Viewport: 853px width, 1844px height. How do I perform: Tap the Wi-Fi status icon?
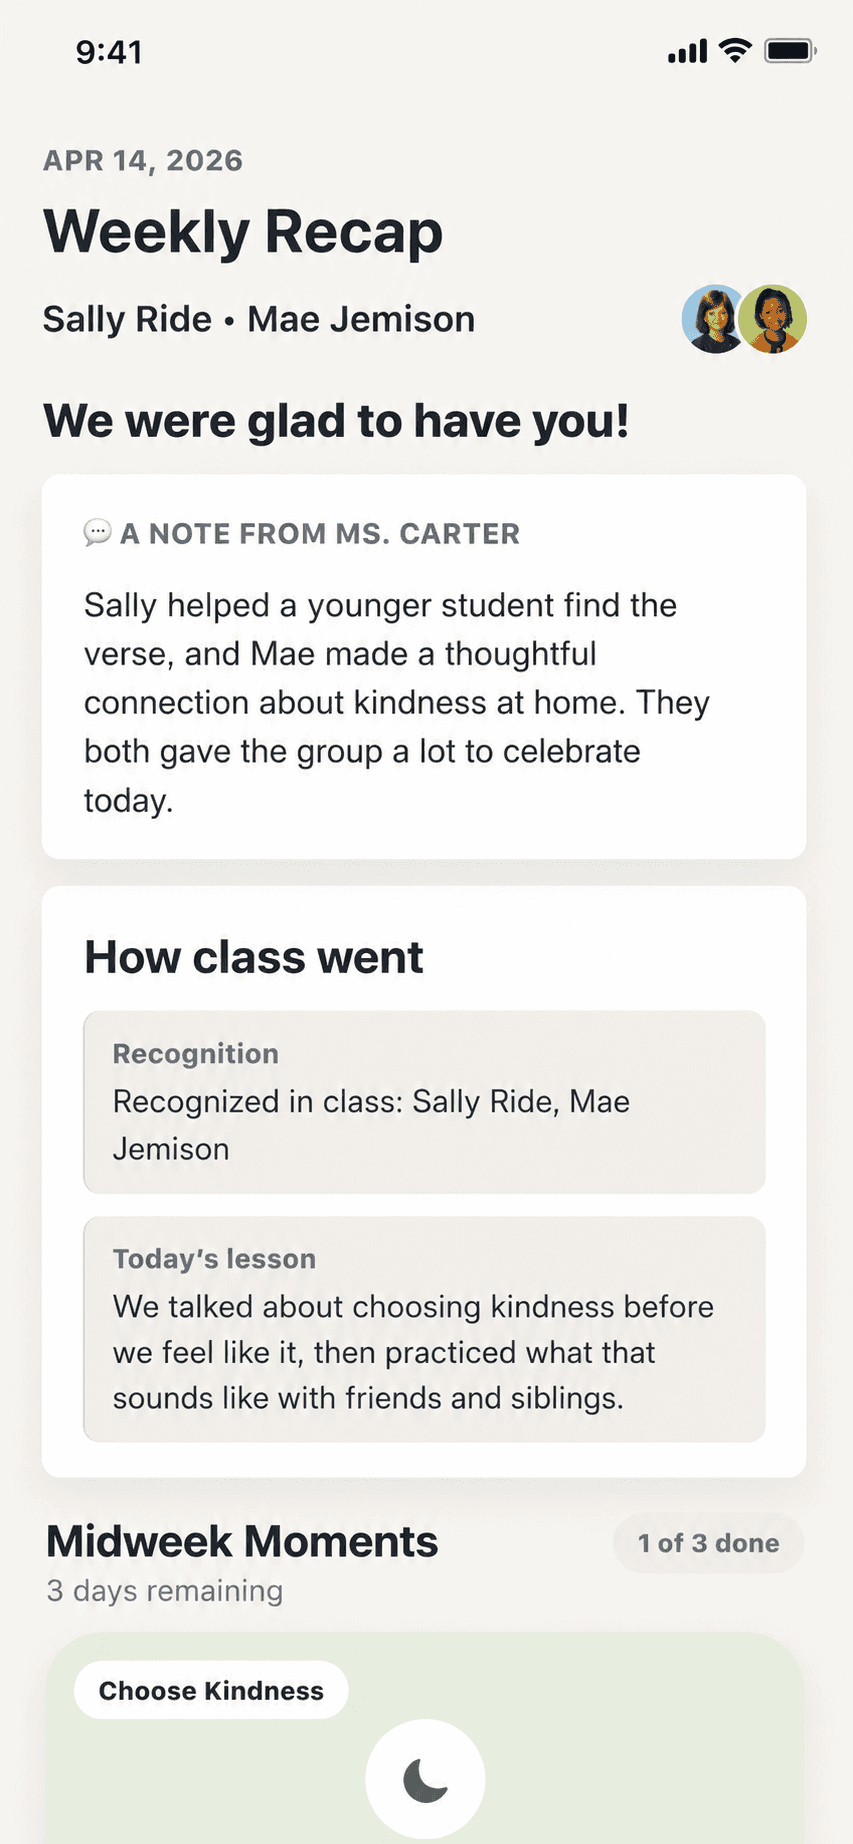736,50
